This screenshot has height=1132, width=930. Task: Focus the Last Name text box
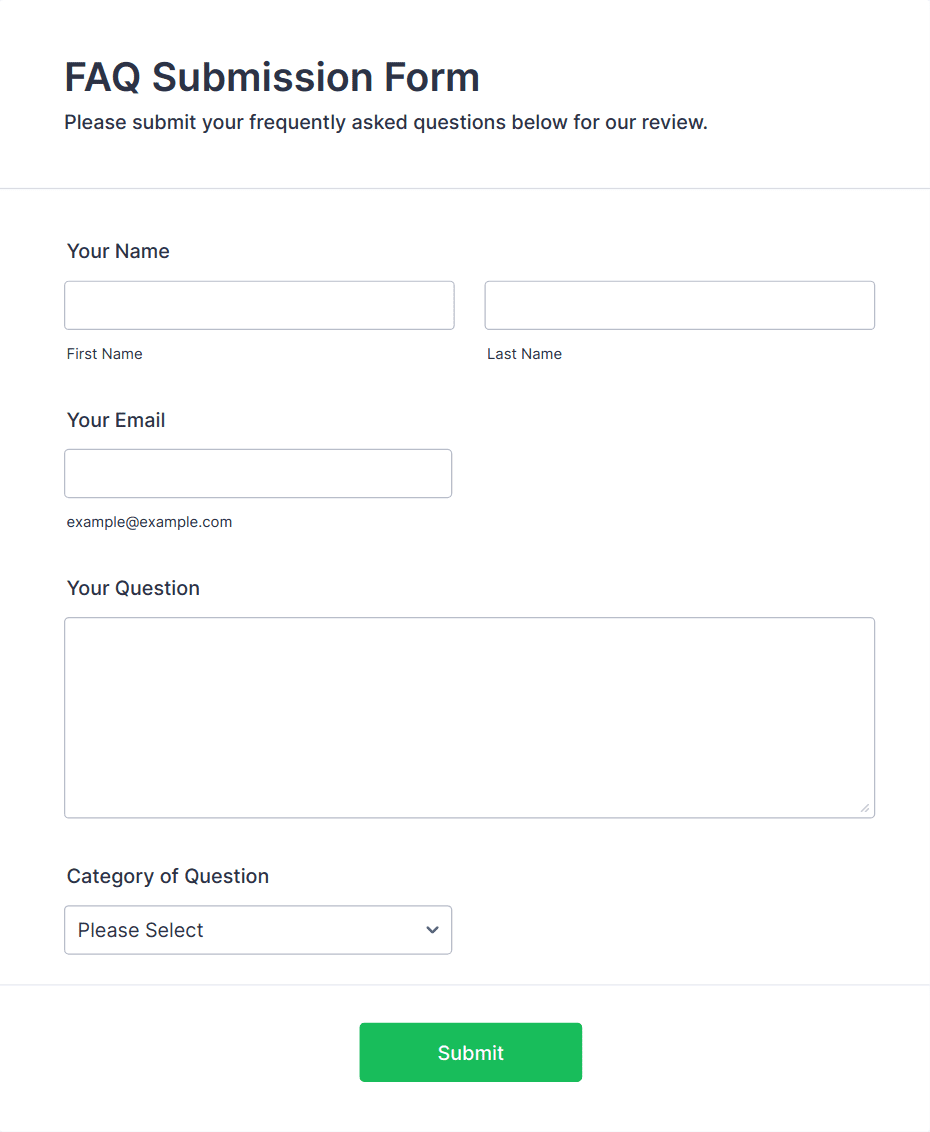[679, 305]
